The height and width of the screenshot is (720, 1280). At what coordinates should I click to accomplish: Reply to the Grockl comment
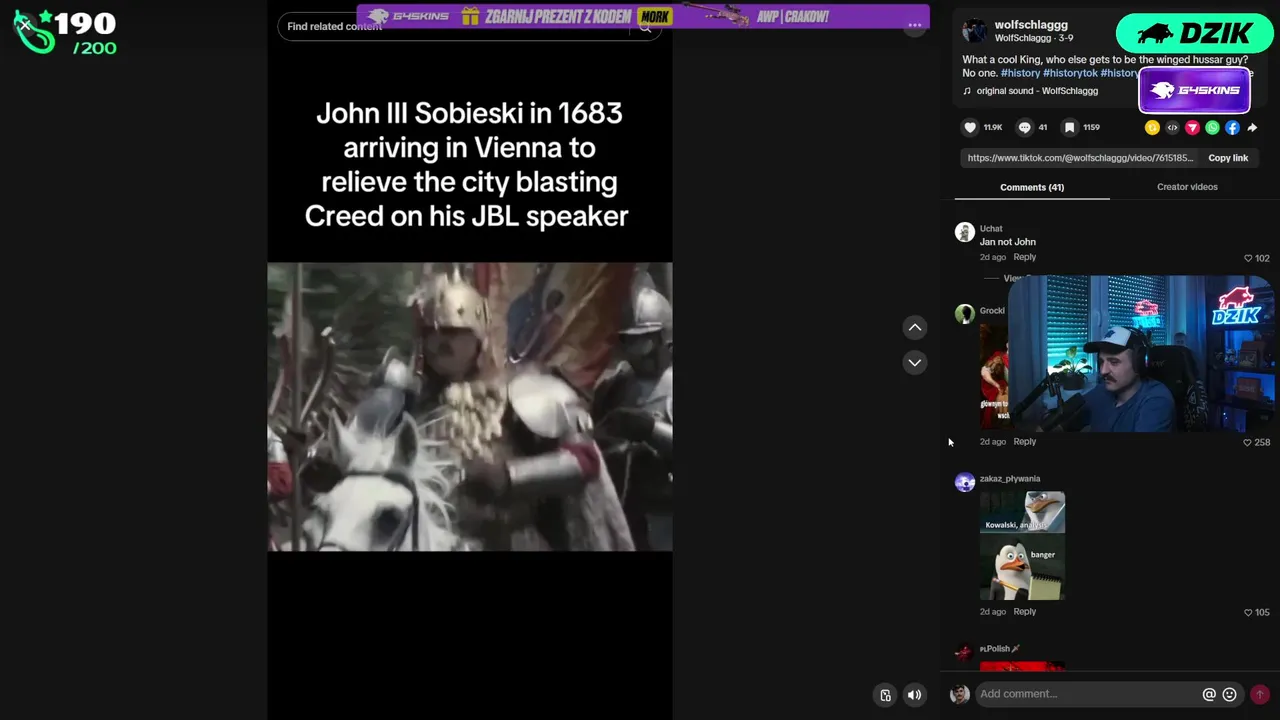[1024, 441]
